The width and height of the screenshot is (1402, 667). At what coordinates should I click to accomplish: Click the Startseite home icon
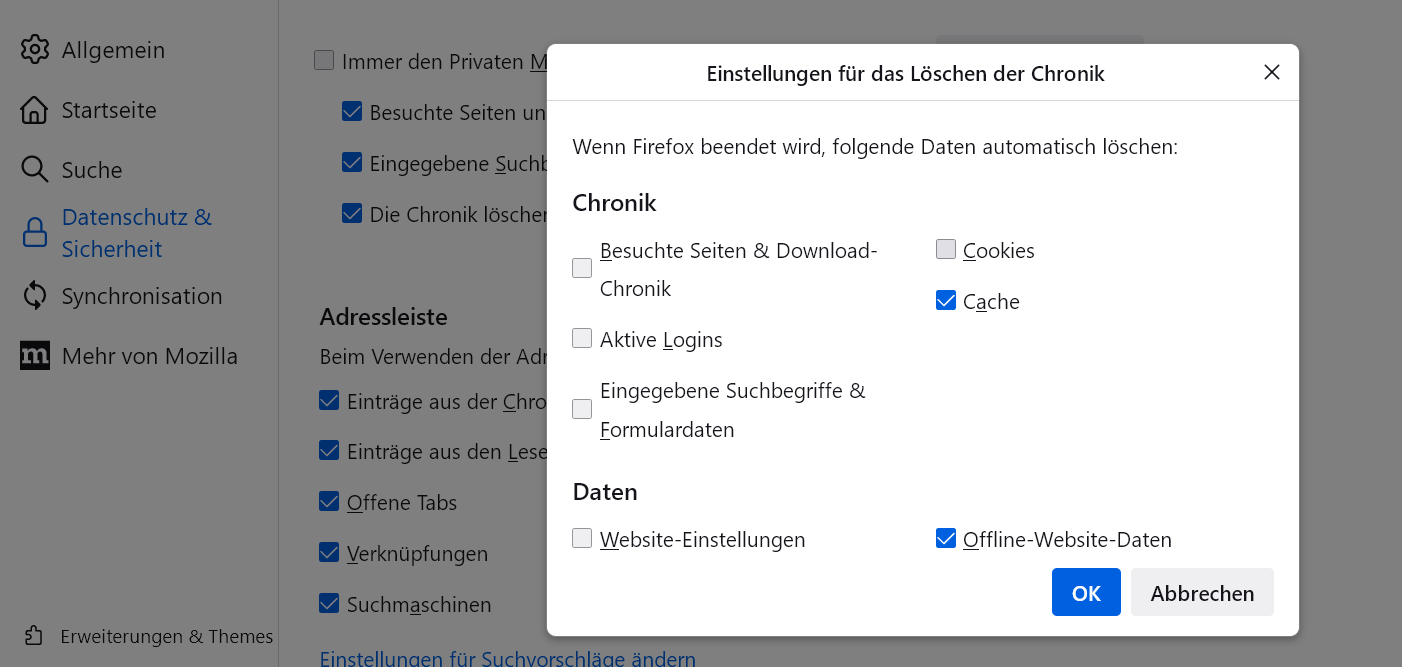[35, 110]
